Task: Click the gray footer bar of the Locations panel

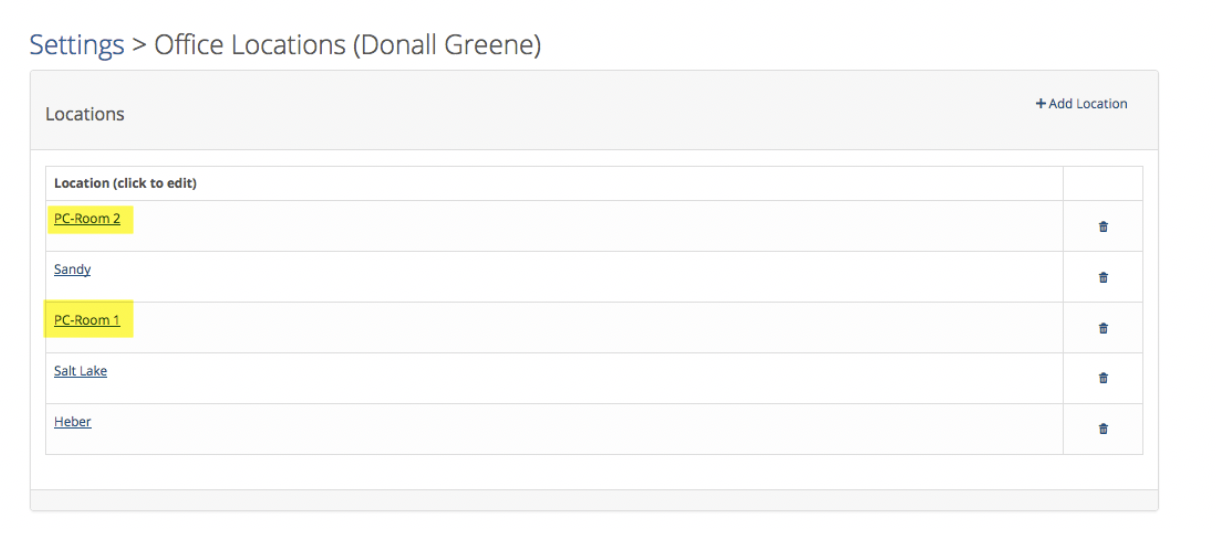Action: tap(594, 500)
